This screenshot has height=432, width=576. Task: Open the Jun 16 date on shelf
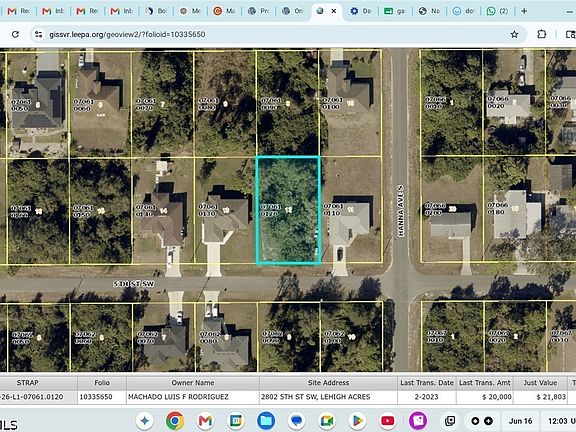[x=520, y=421]
